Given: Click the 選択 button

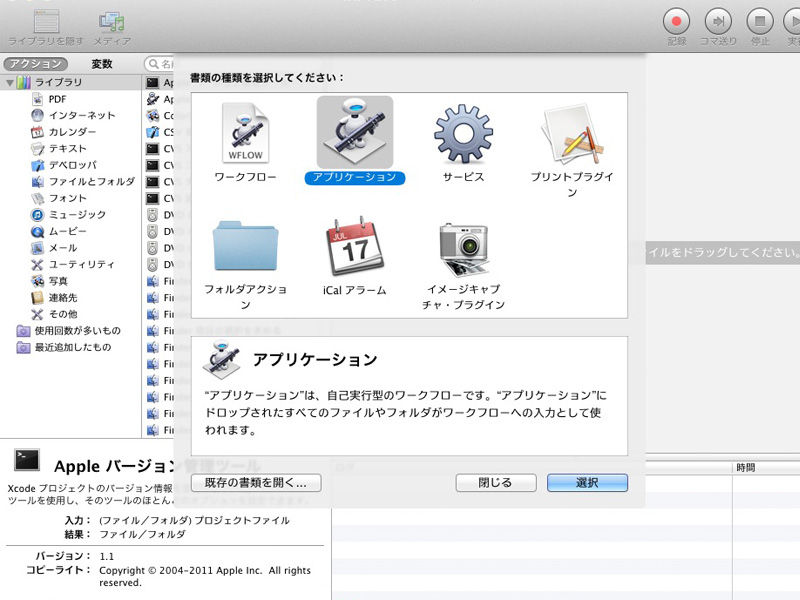Looking at the screenshot, I should click(587, 482).
